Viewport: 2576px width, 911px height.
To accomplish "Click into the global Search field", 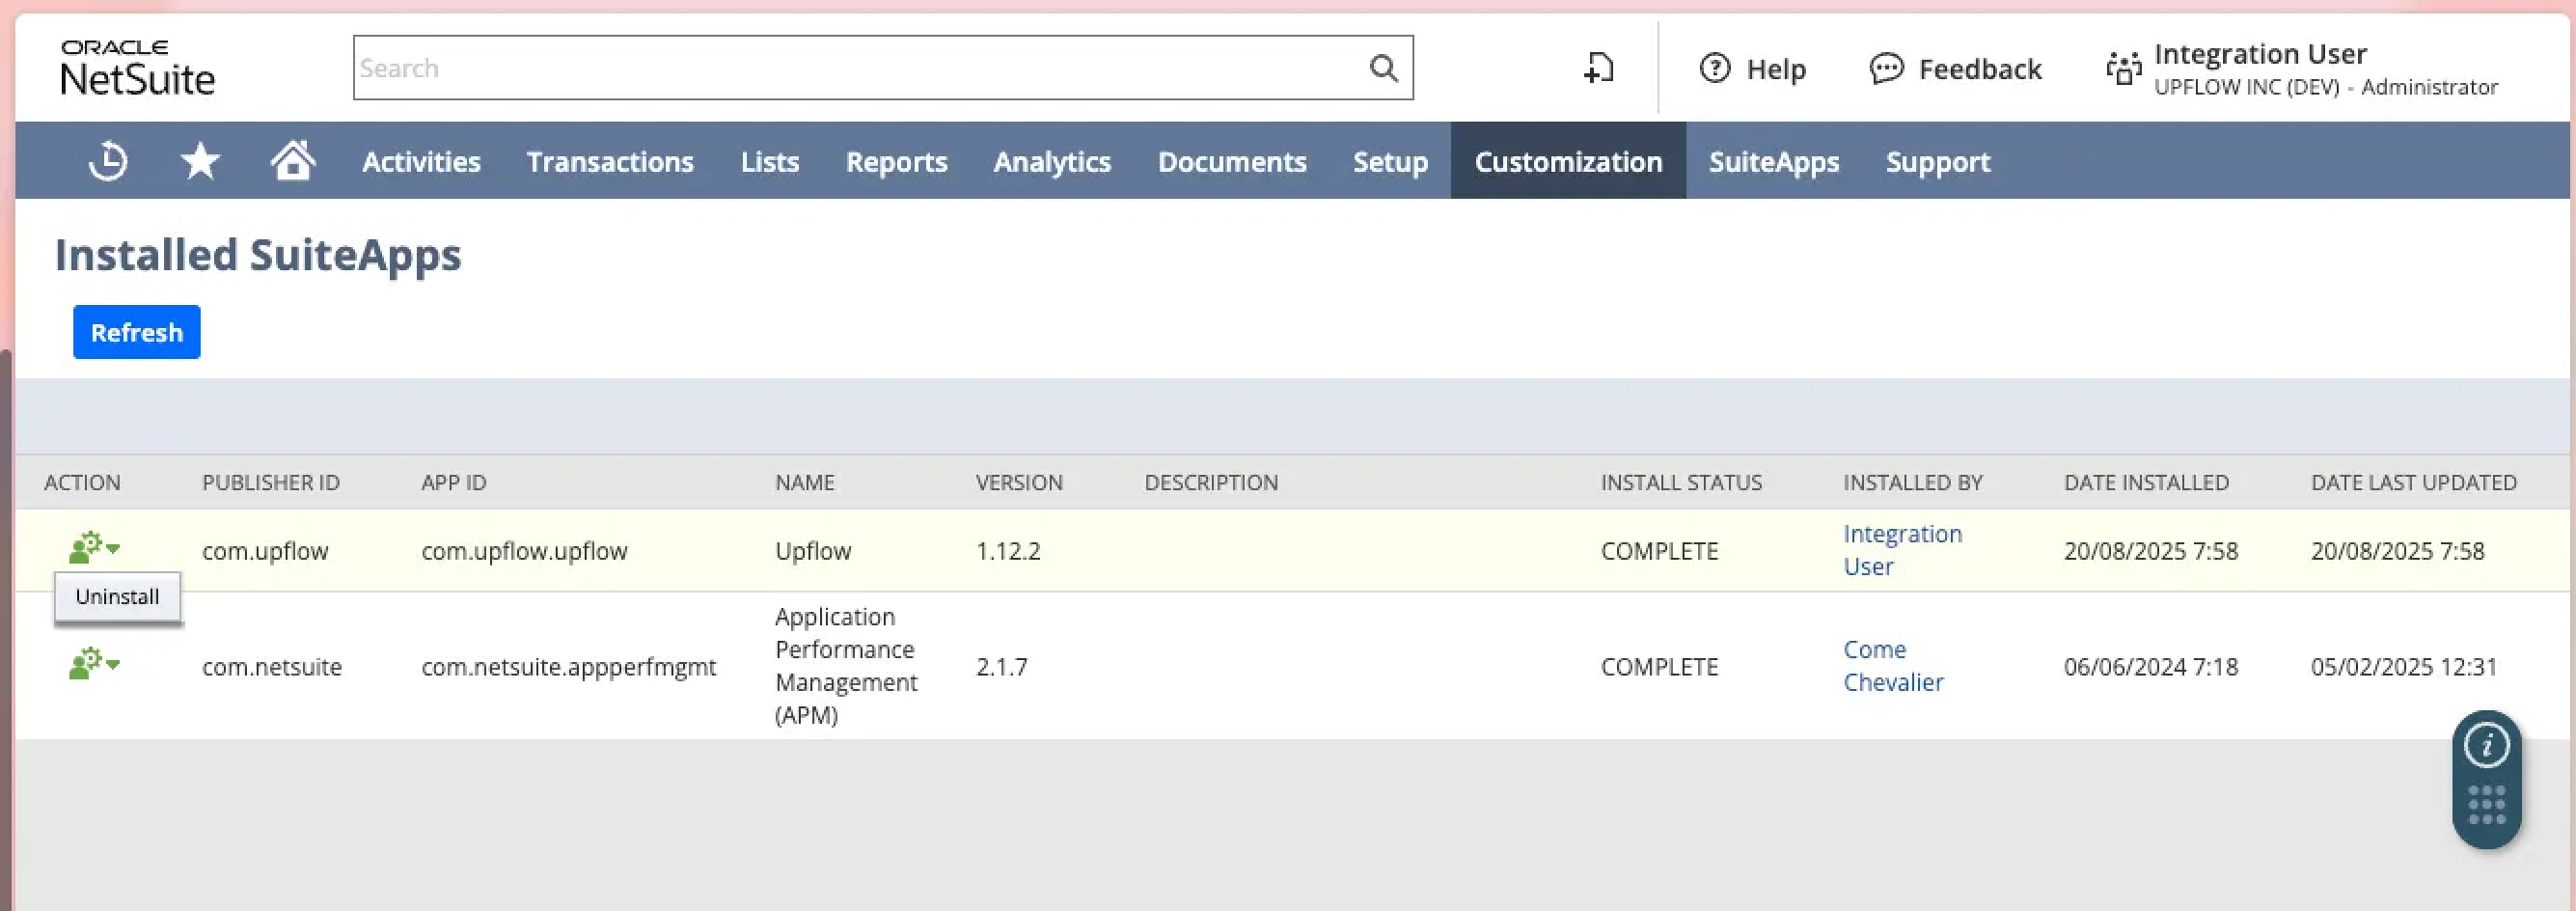I will coord(860,68).
